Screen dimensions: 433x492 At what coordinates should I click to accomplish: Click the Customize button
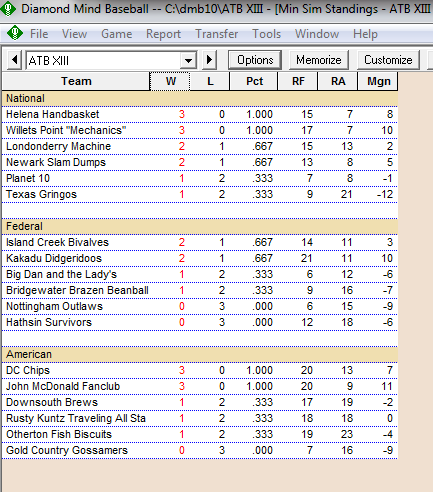pyautogui.click(x=388, y=60)
